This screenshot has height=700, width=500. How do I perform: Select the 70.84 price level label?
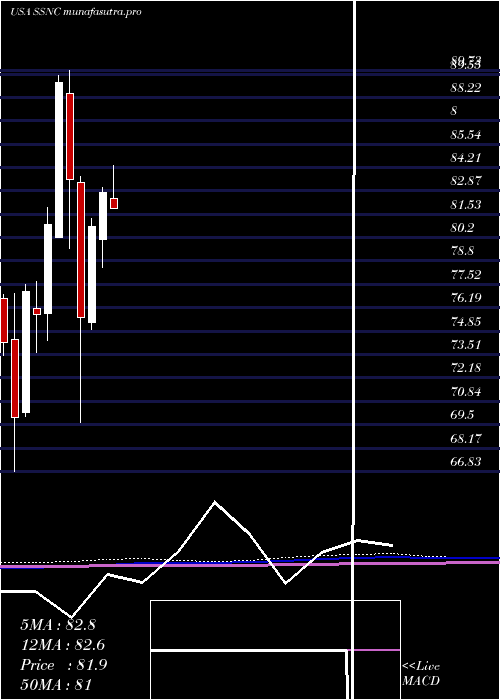pos(466,392)
